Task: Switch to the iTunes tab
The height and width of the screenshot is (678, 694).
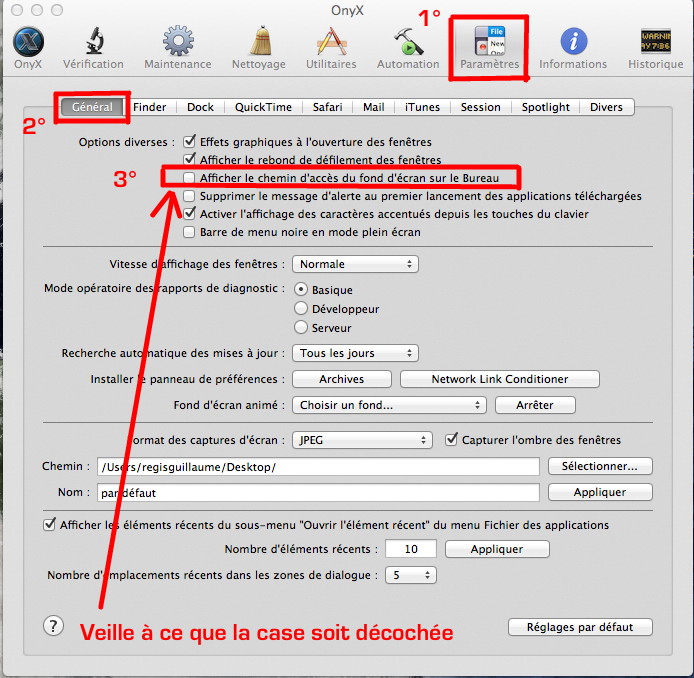Action: pyautogui.click(x=422, y=107)
